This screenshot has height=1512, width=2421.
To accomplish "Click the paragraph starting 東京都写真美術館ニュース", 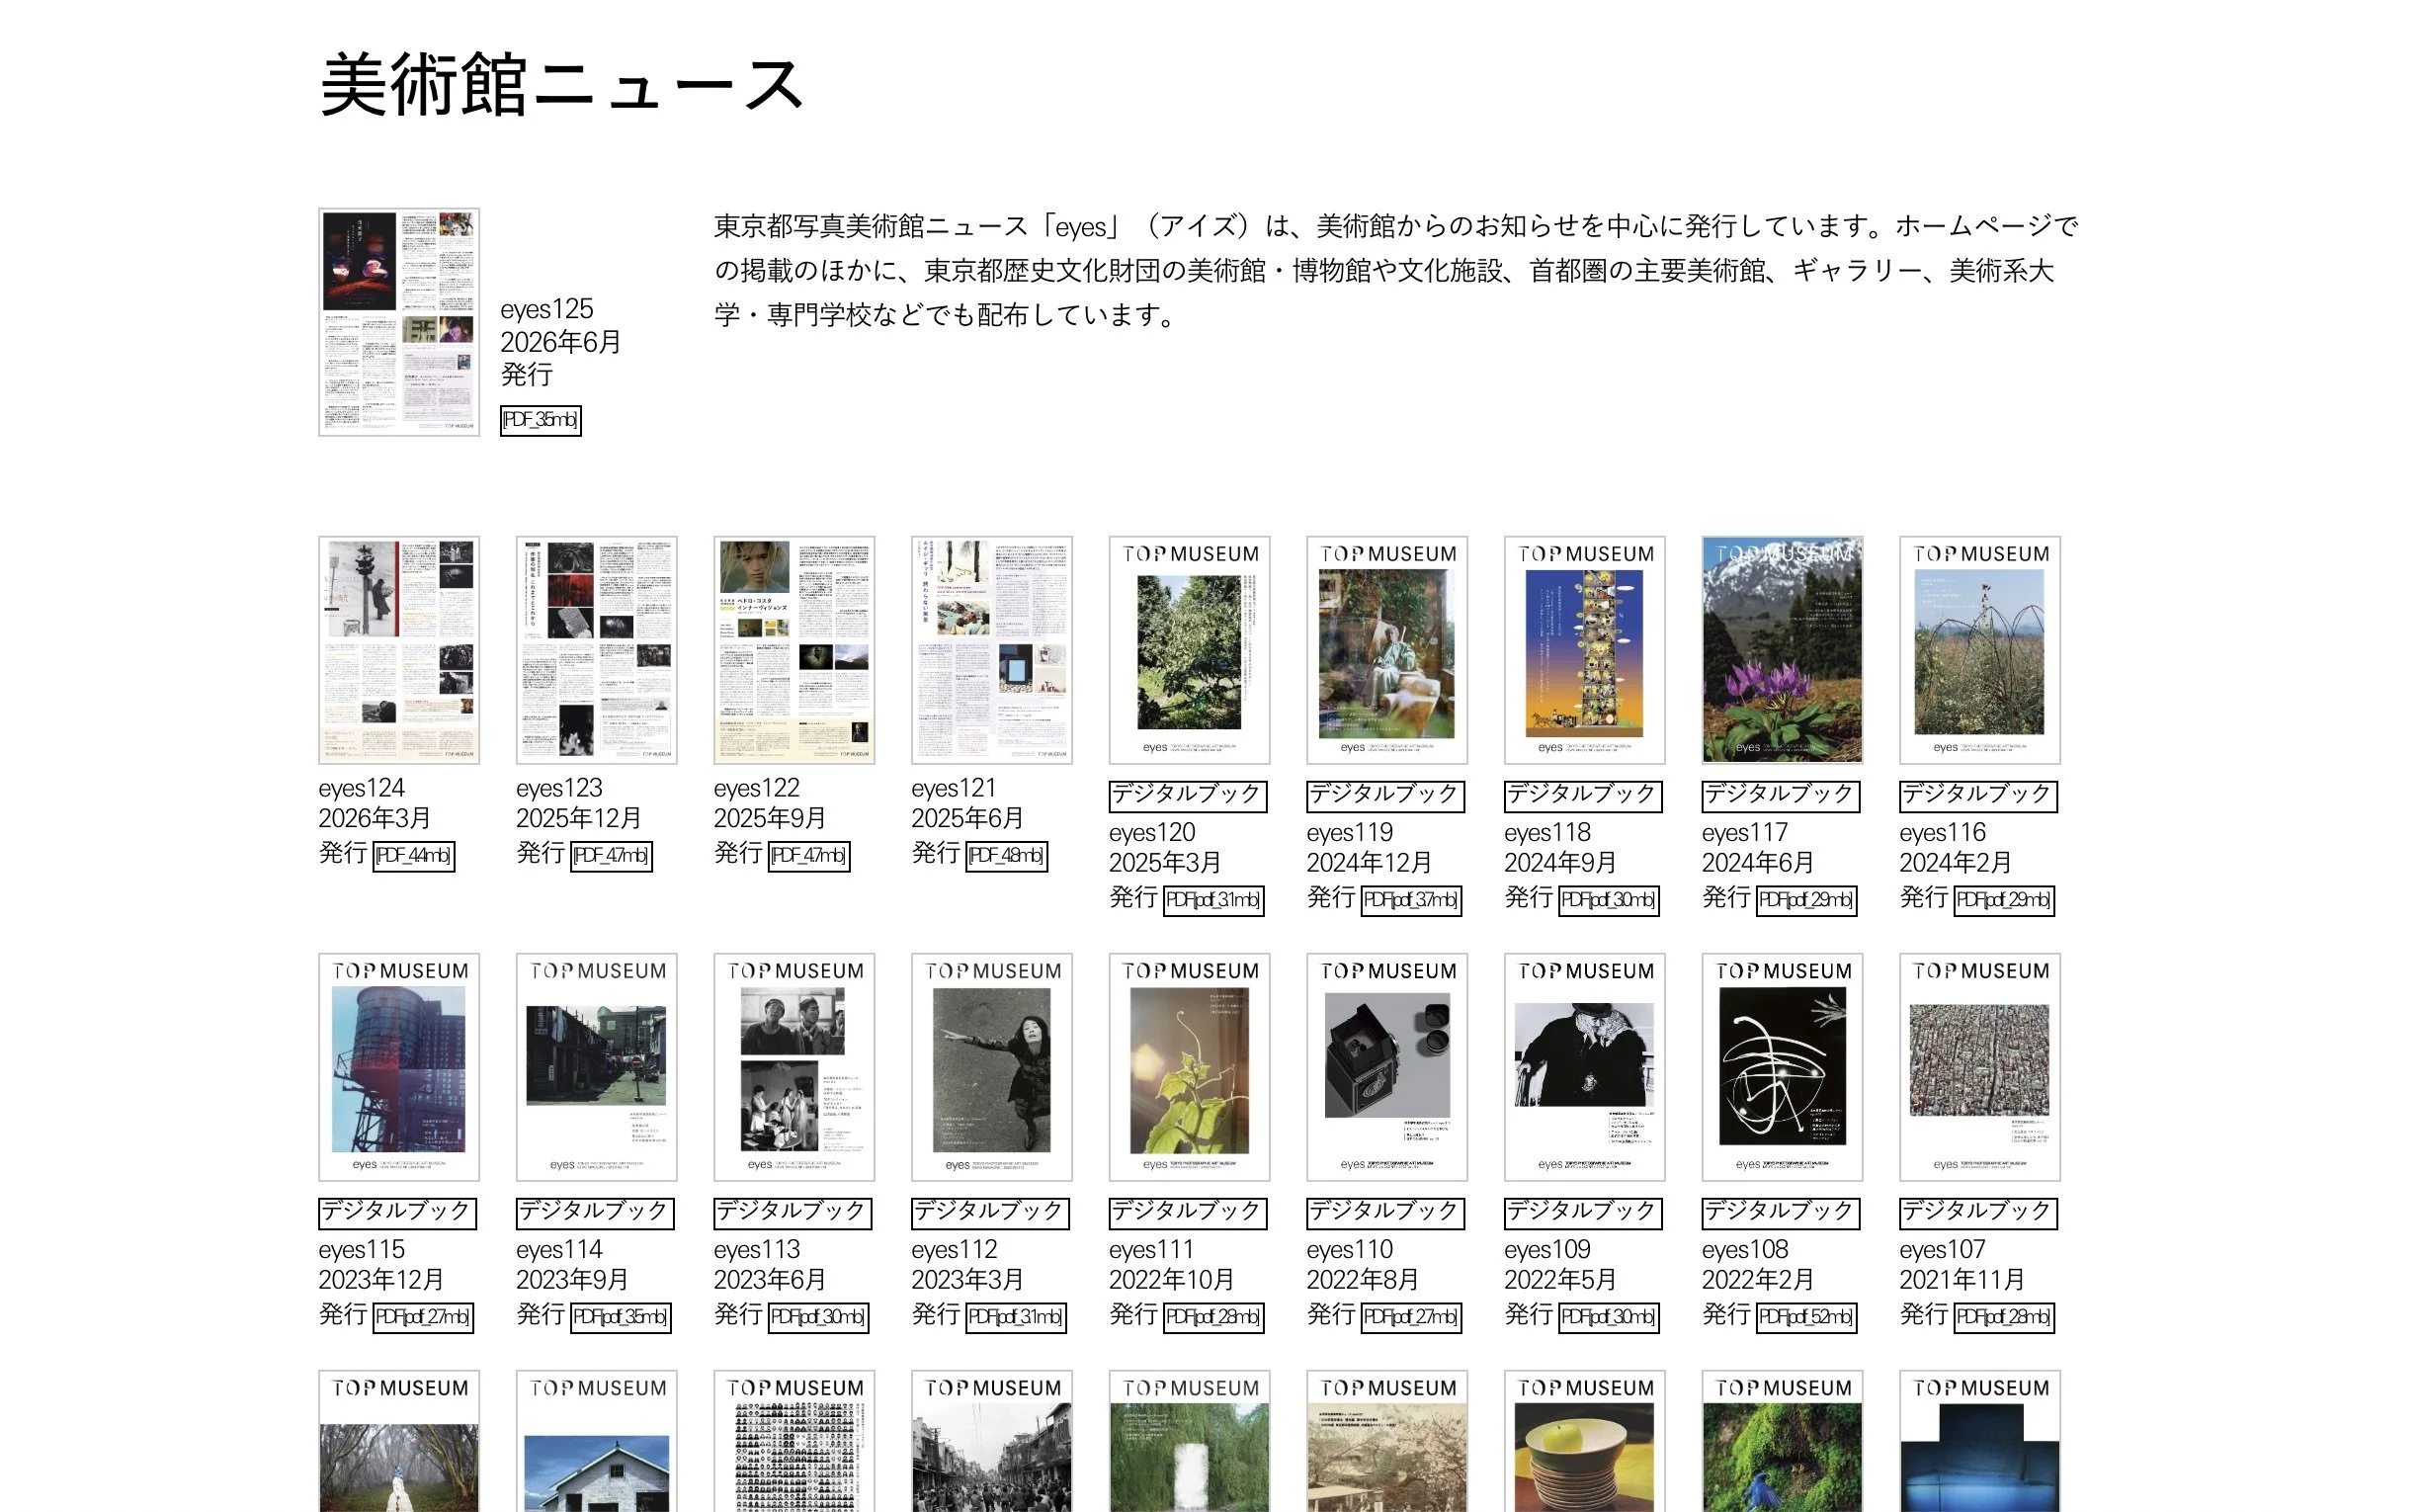I will tap(1396, 271).
